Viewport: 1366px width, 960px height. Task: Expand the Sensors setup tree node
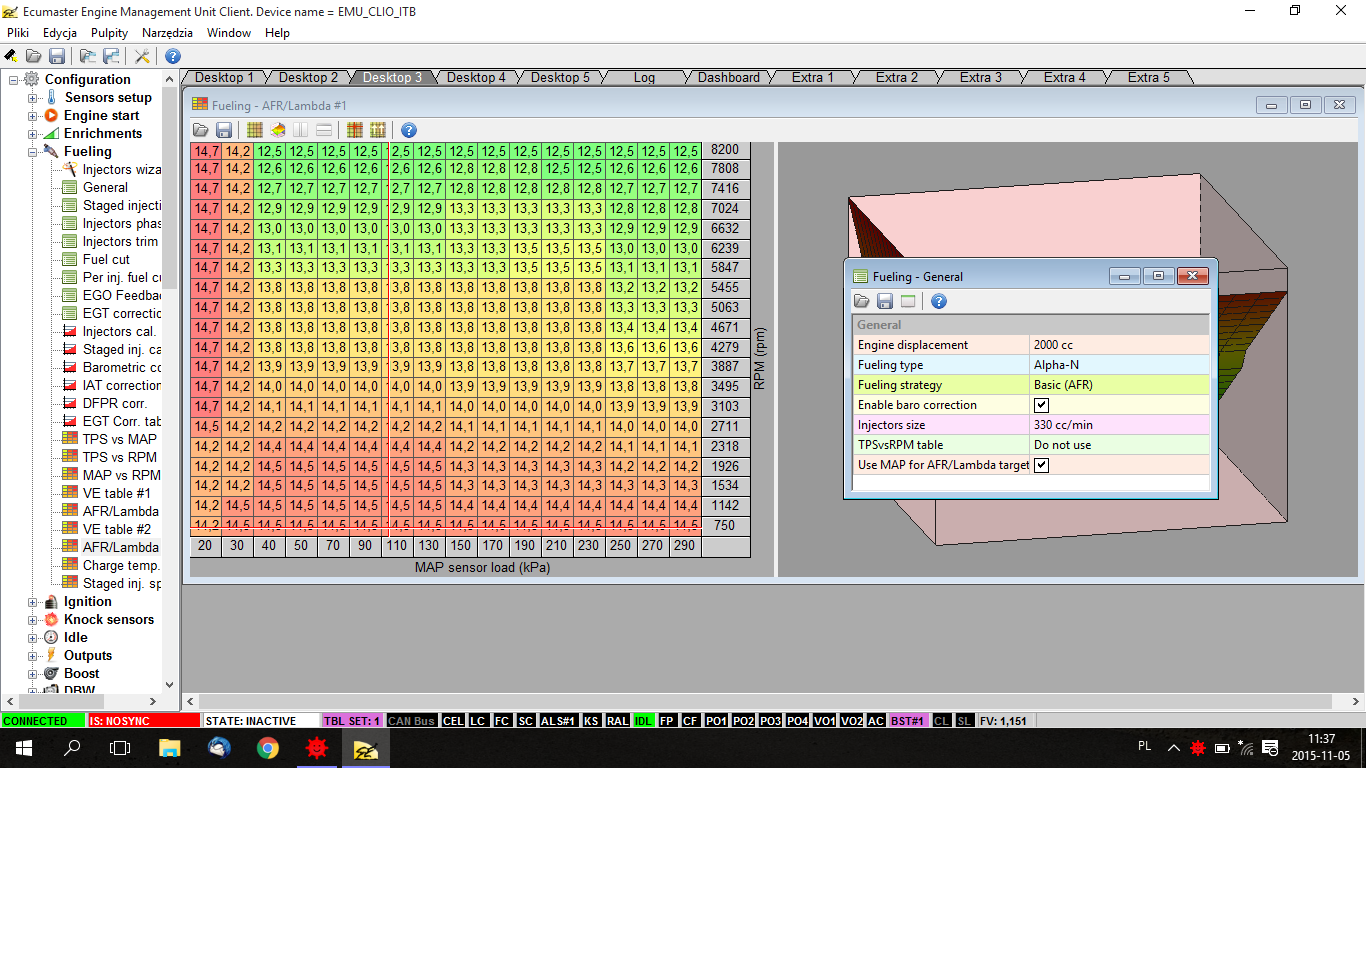click(x=32, y=98)
